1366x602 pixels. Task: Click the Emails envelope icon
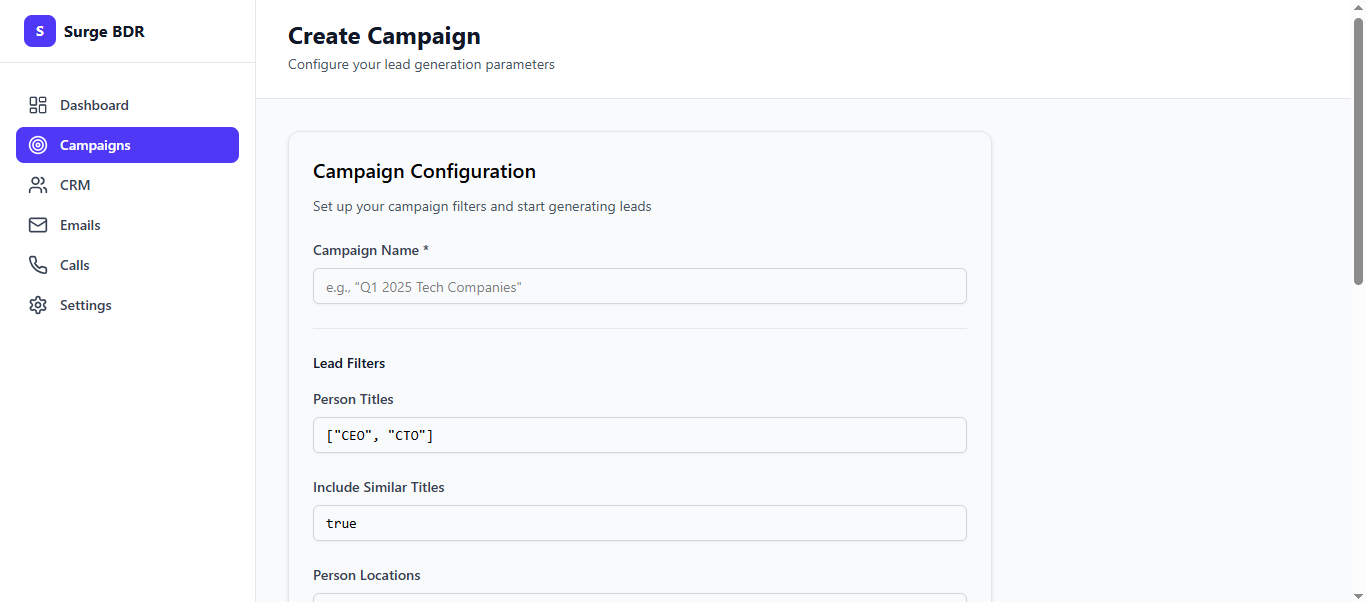pos(38,225)
